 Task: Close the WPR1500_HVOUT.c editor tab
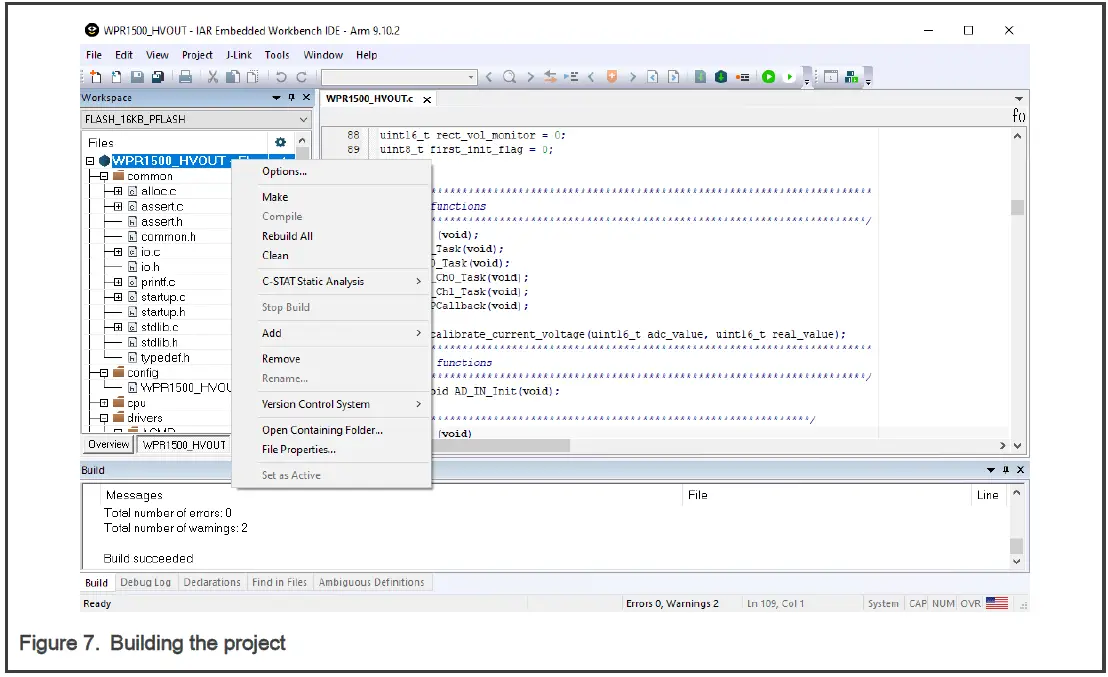(427, 99)
